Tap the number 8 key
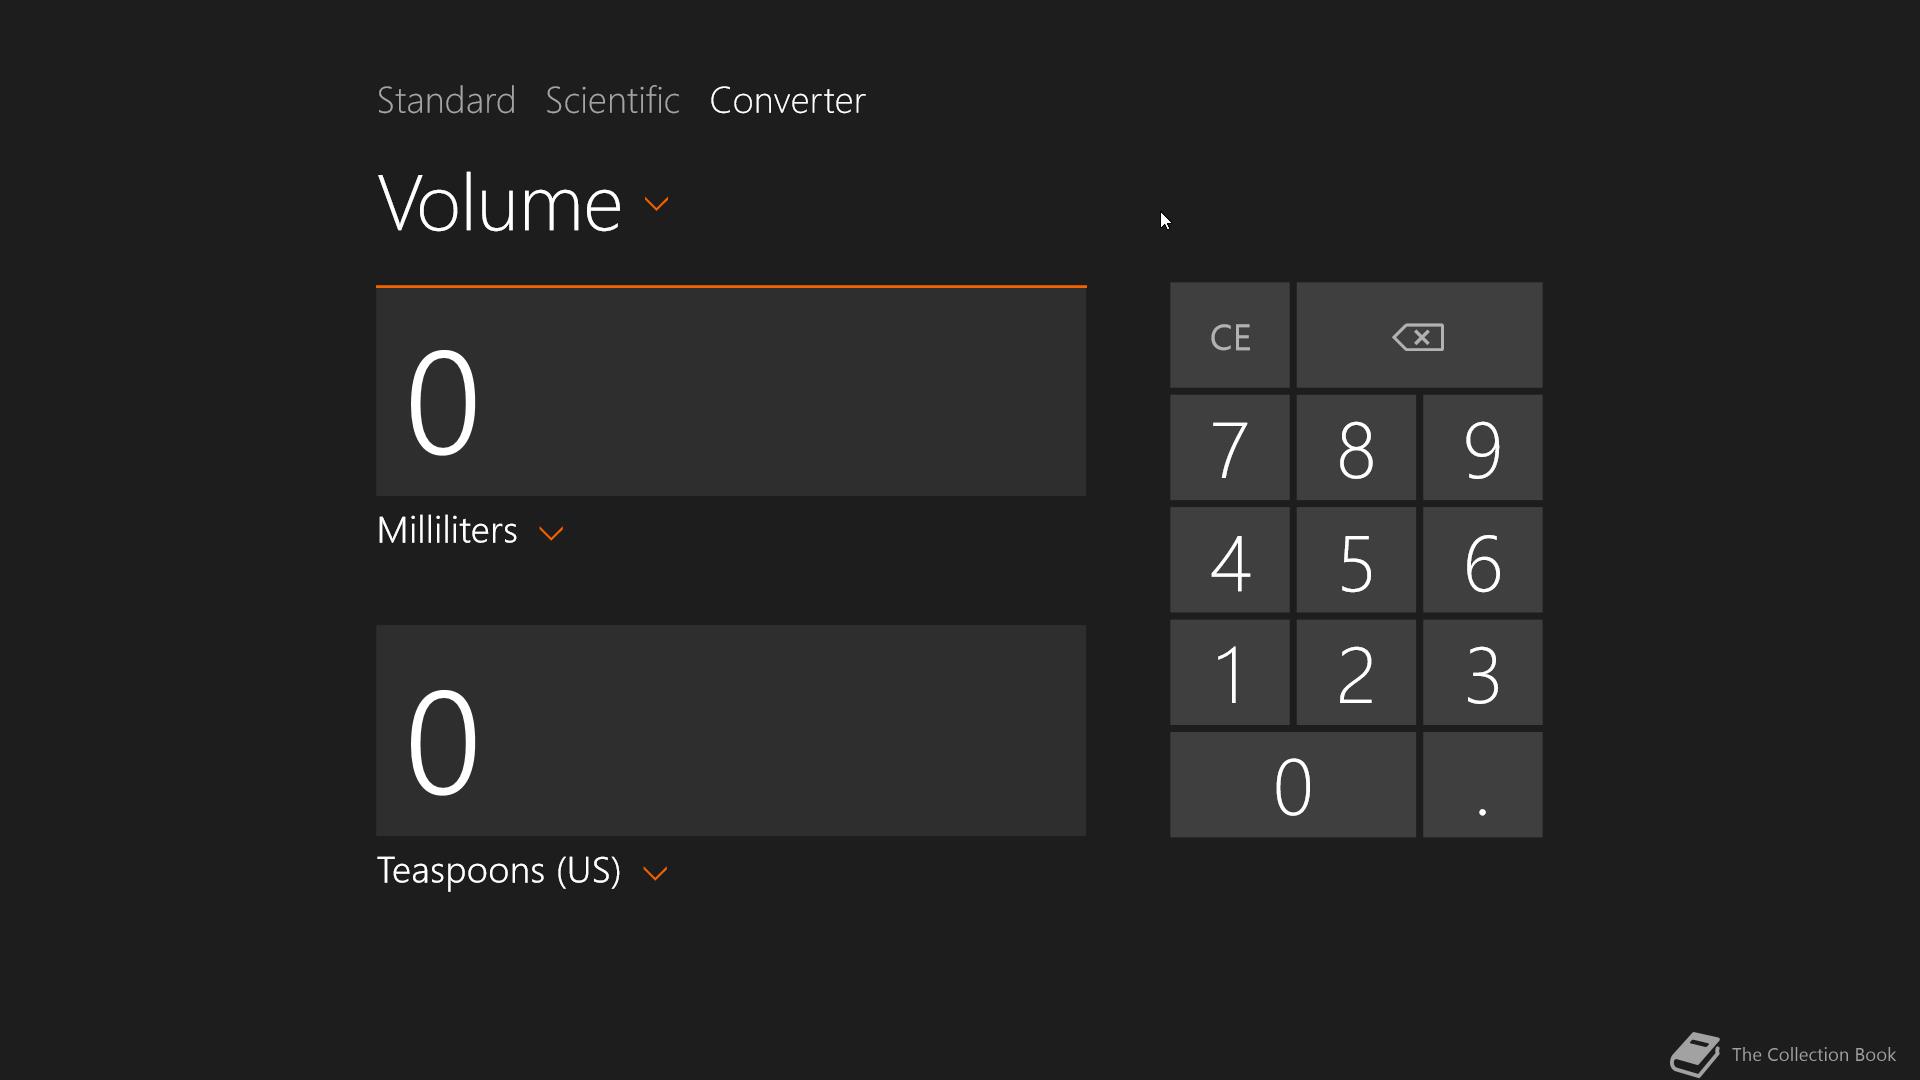Image resolution: width=1920 pixels, height=1080 pixels. click(x=1355, y=448)
